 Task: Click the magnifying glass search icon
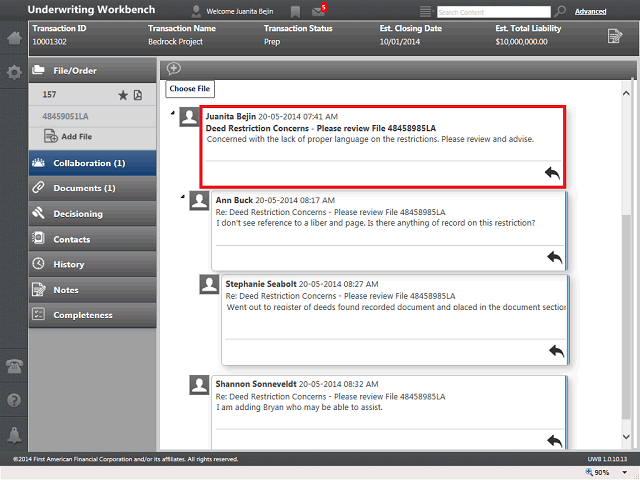tap(560, 11)
